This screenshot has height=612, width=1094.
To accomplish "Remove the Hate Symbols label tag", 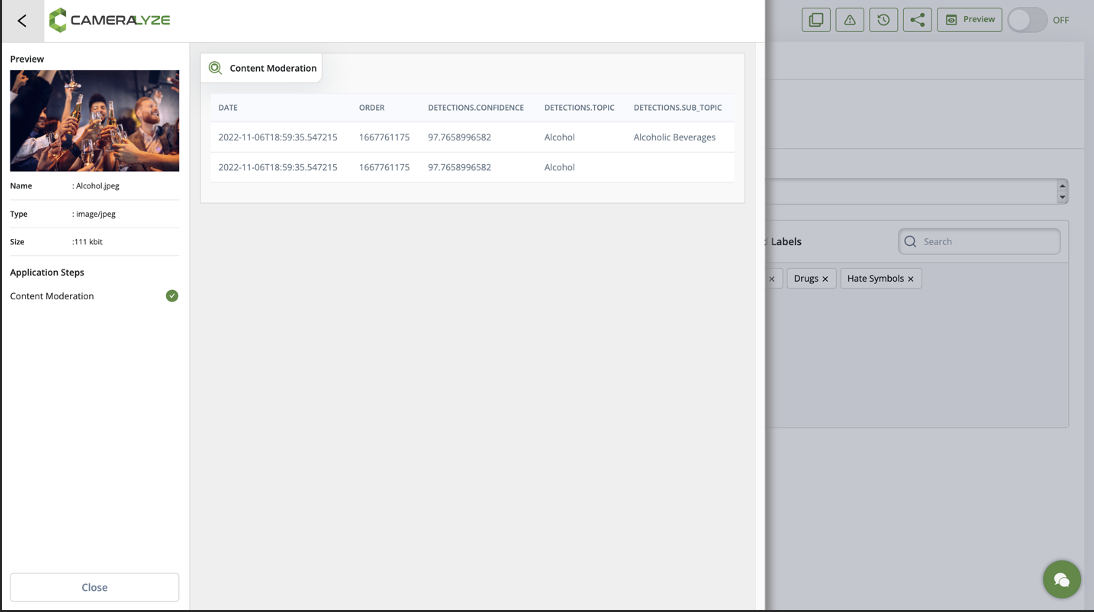I will coord(911,279).
